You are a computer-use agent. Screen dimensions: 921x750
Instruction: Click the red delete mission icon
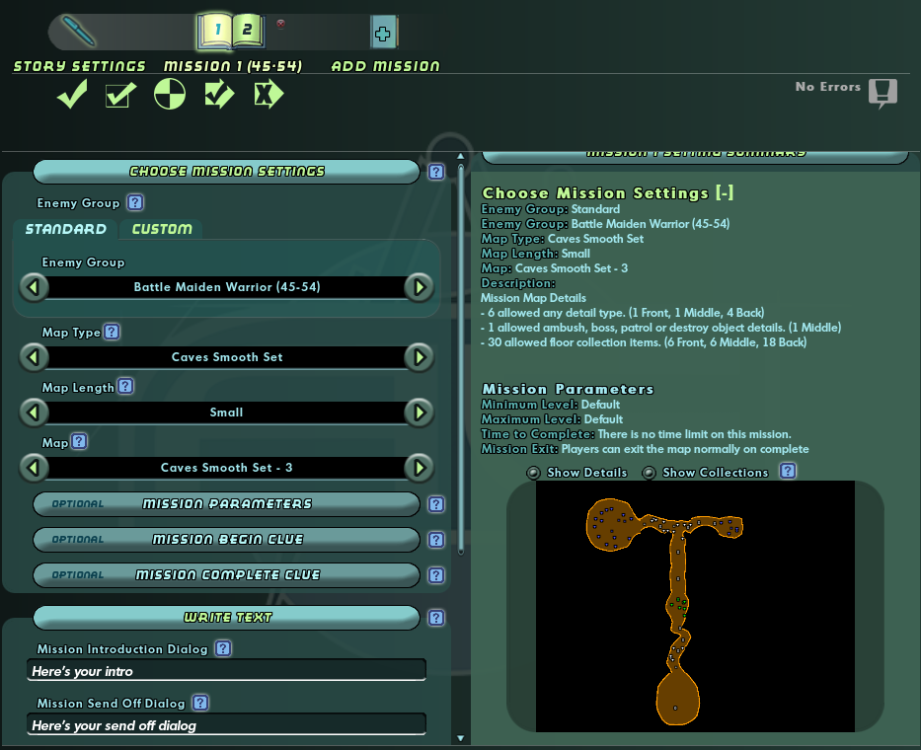[x=281, y=24]
